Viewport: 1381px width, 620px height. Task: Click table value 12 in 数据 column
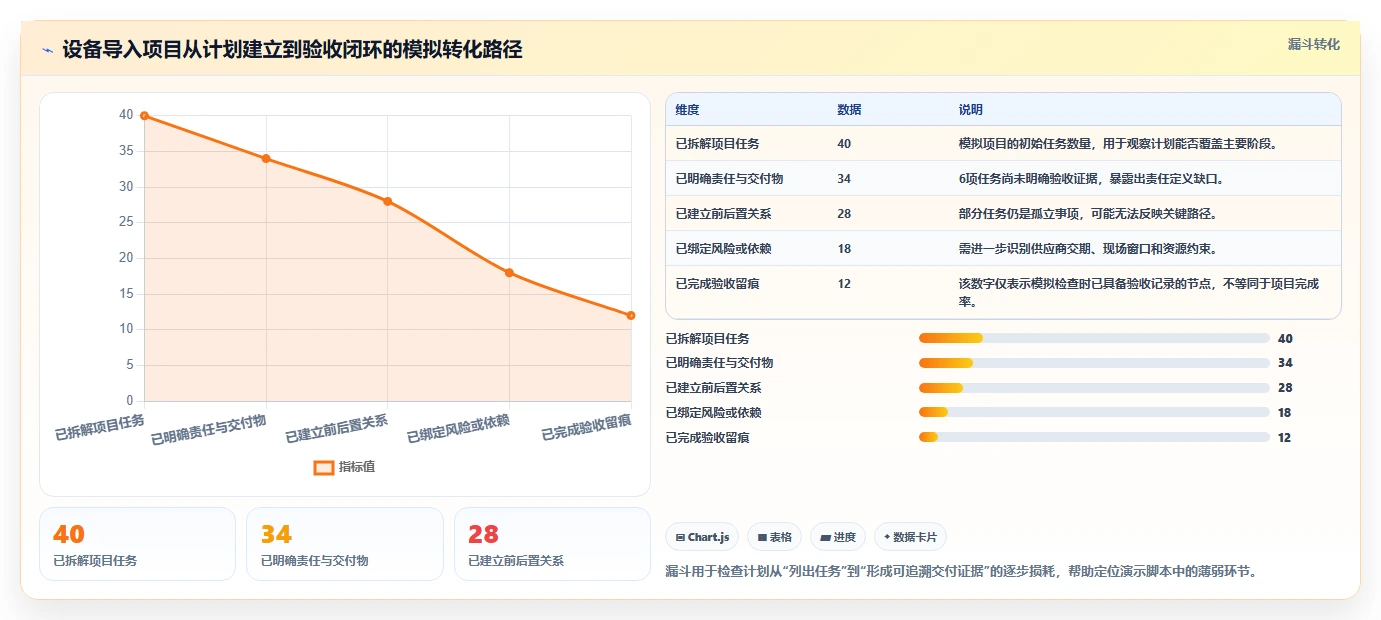click(844, 284)
